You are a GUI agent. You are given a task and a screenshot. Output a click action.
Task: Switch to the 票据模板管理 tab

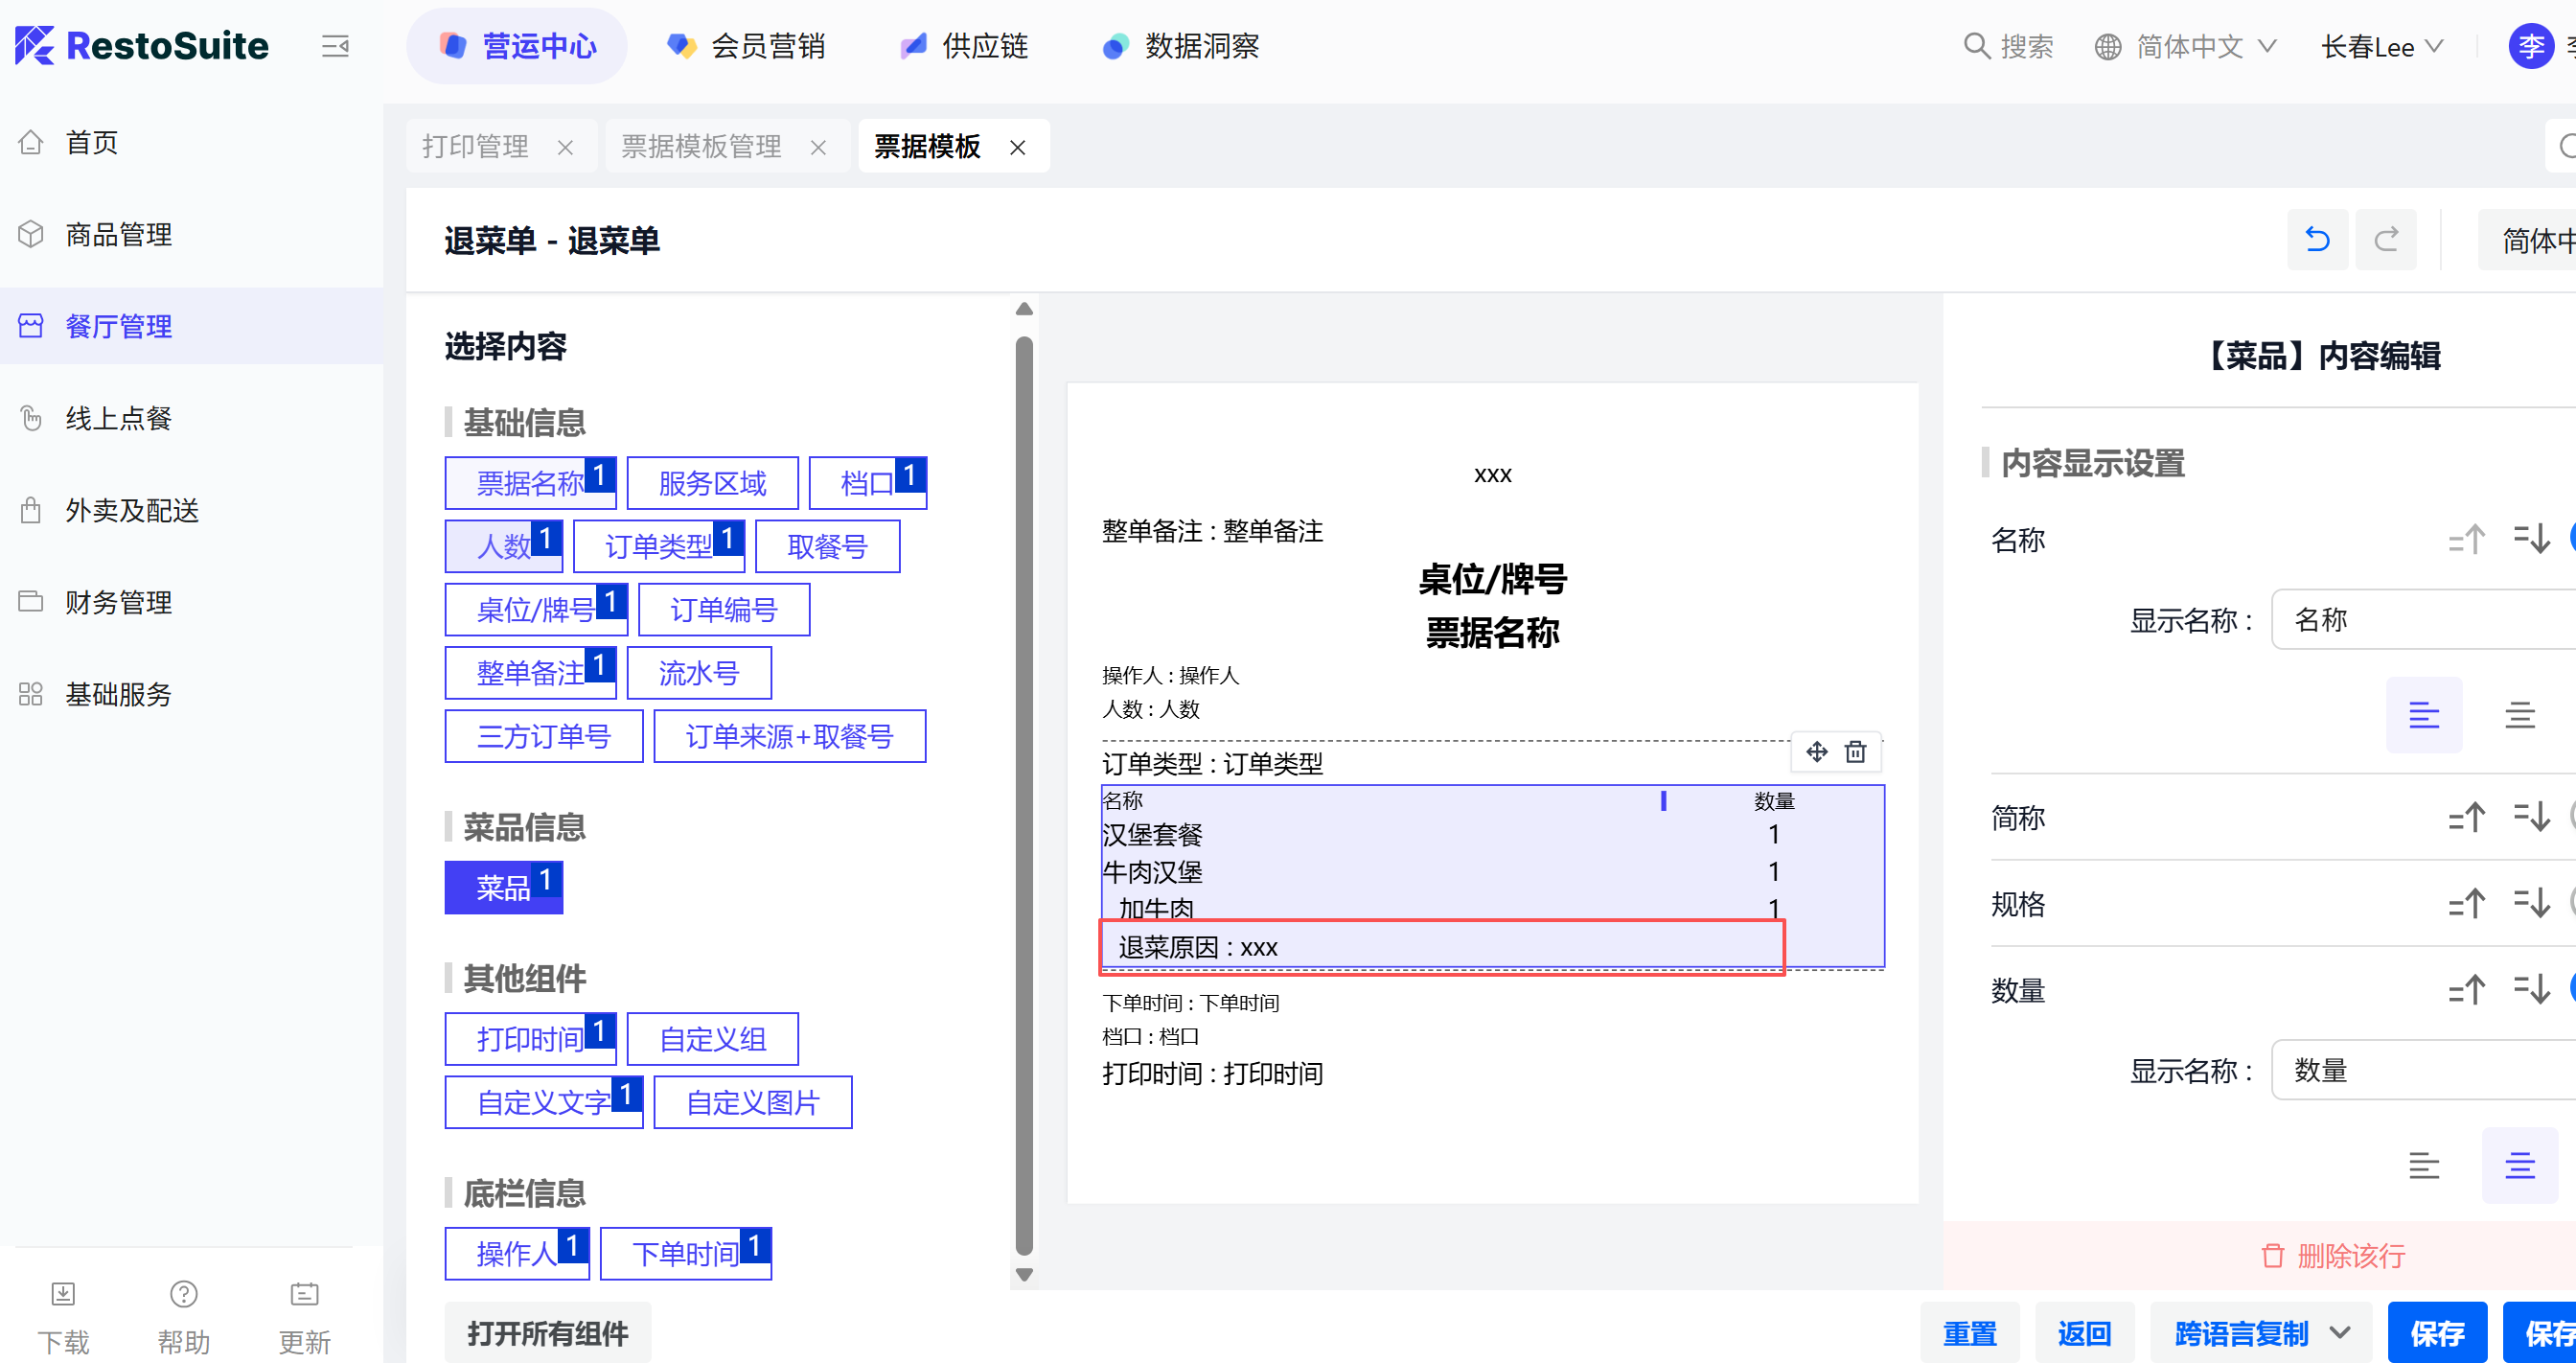click(x=701, y=147)
